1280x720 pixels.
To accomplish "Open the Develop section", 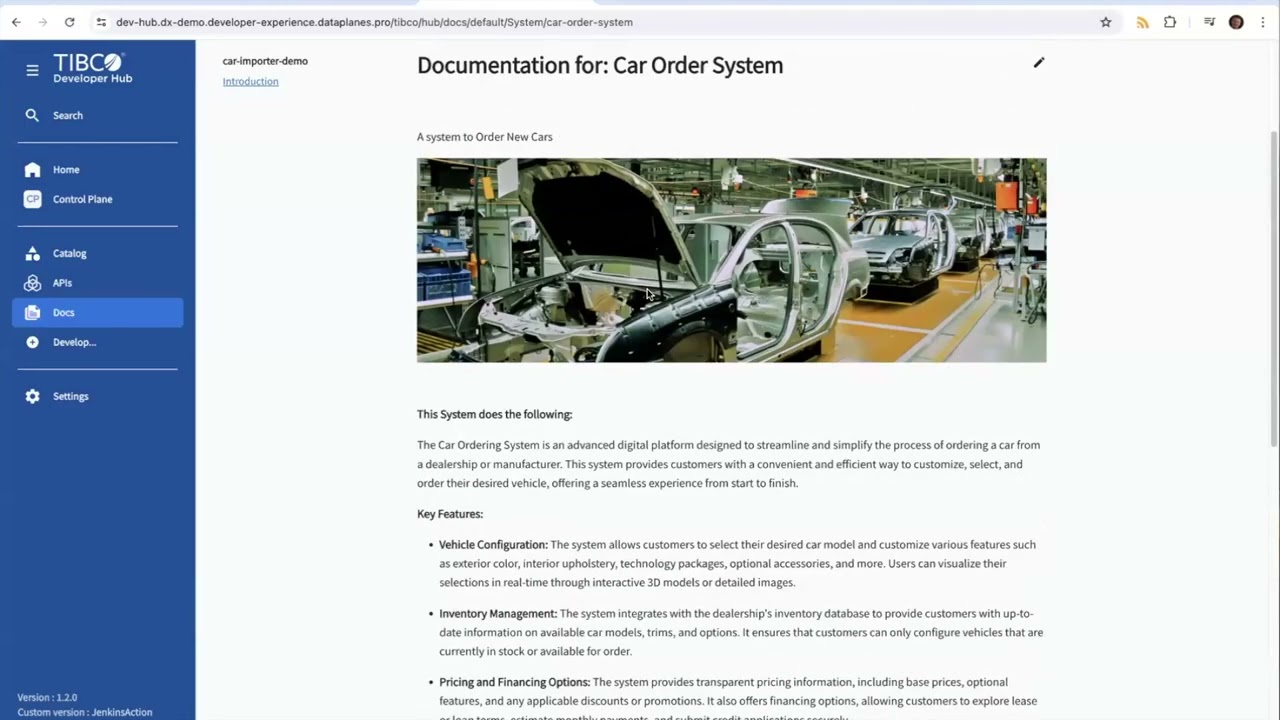I will (x=74, y=342).
